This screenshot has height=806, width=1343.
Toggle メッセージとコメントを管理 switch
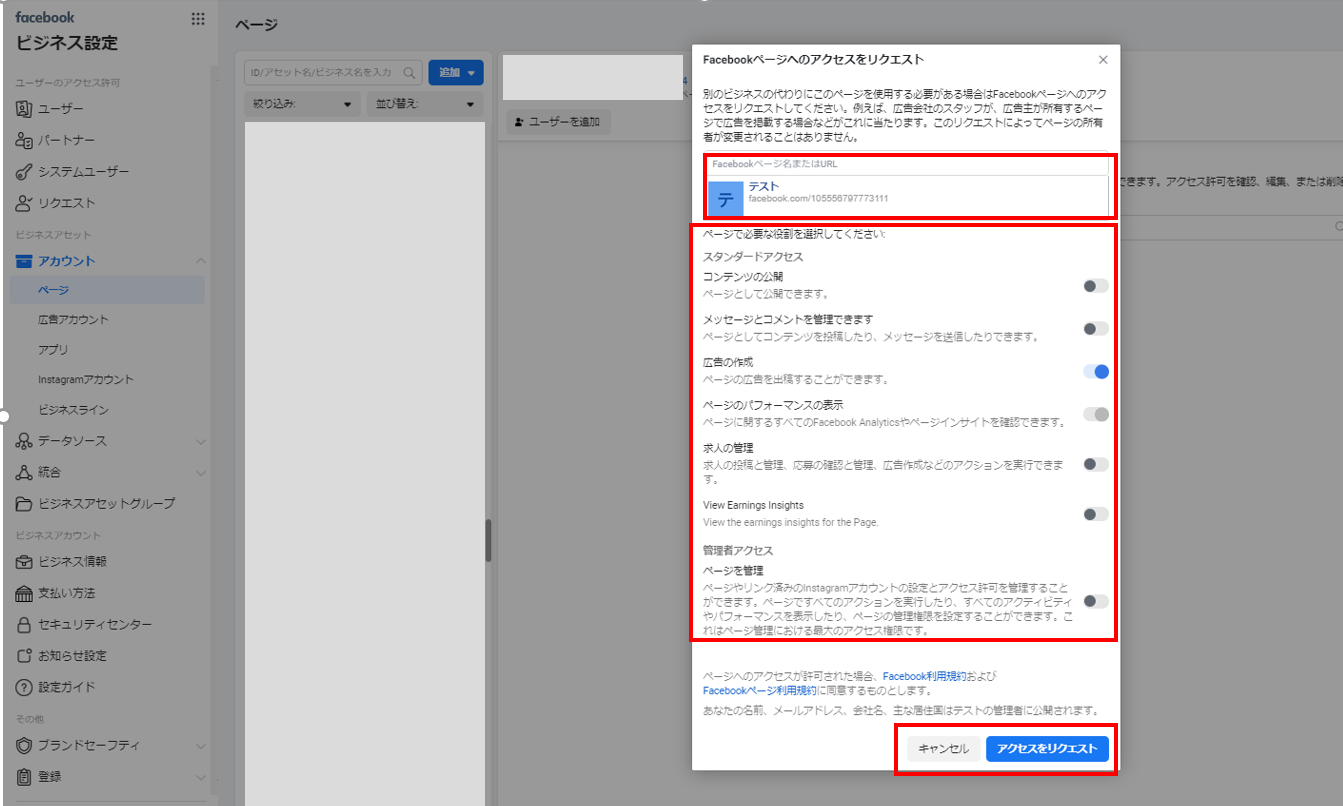[x=1096, y=328]
